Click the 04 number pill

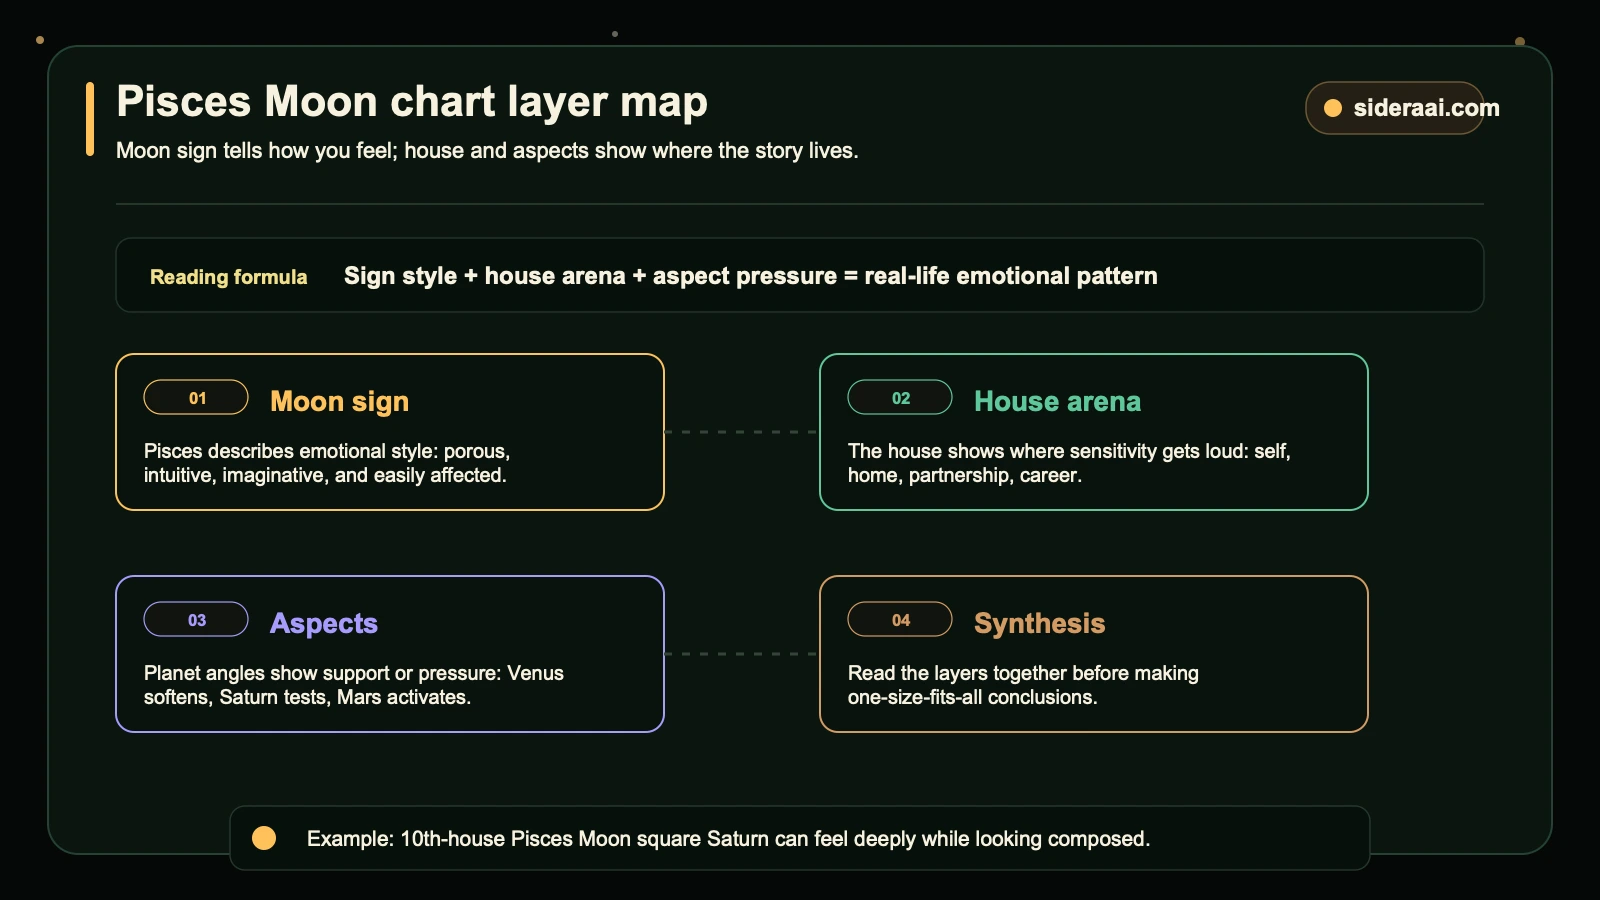[900, 619]
